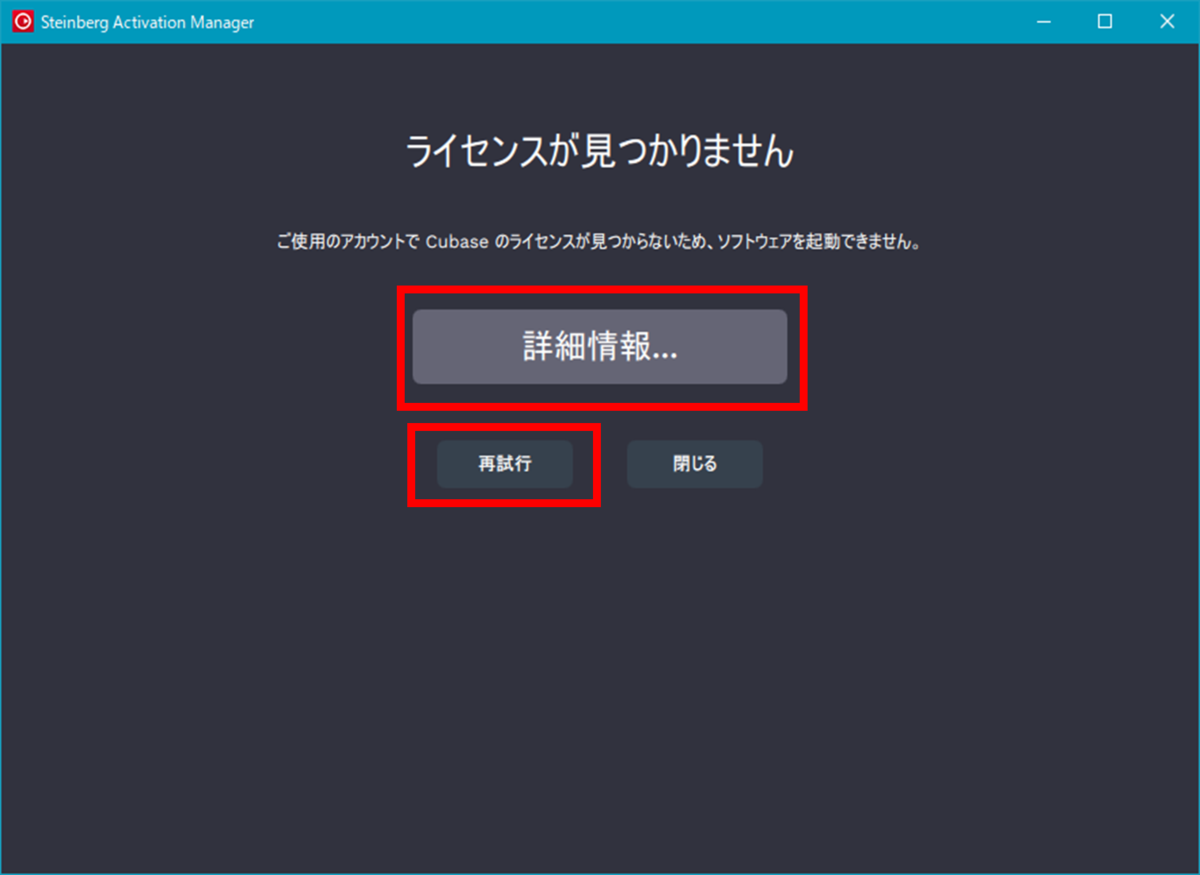Minimize the Steinberg Activation Manager window
This screenshot has width=1200, height=875.
coord(1043,22)
